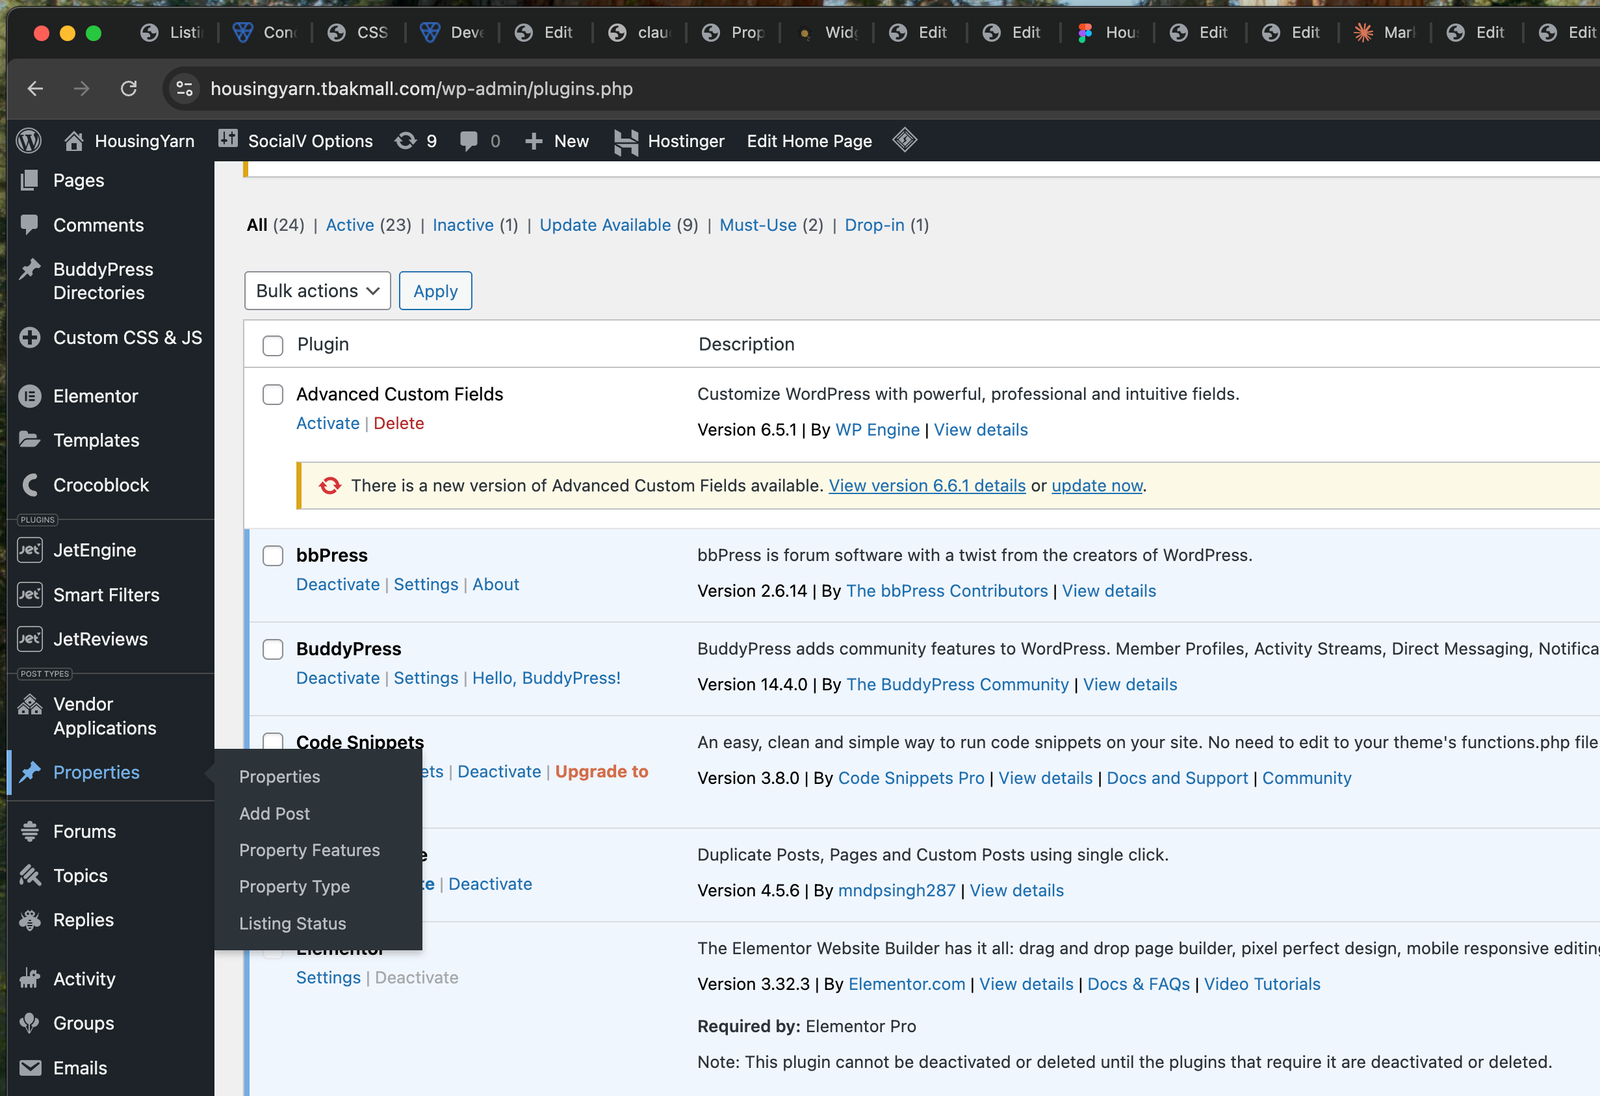
Task: Tick the bbPress plugin checkbox
Action: tap(273, 556)
